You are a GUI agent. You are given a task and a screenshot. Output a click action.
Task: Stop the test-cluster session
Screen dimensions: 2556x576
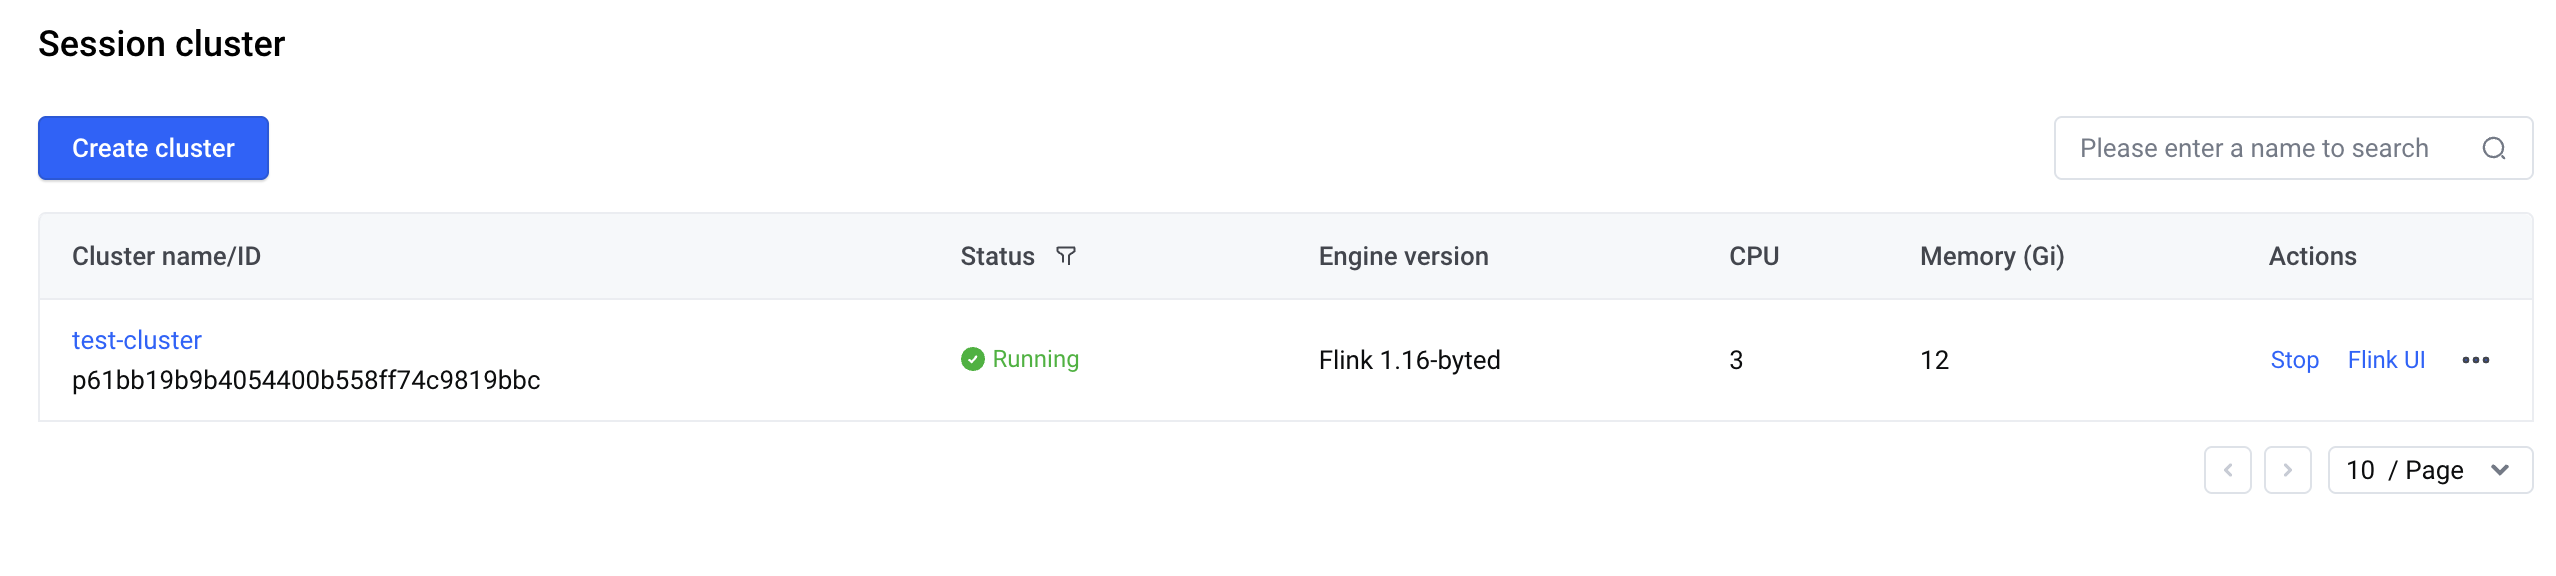(2294, 360)
